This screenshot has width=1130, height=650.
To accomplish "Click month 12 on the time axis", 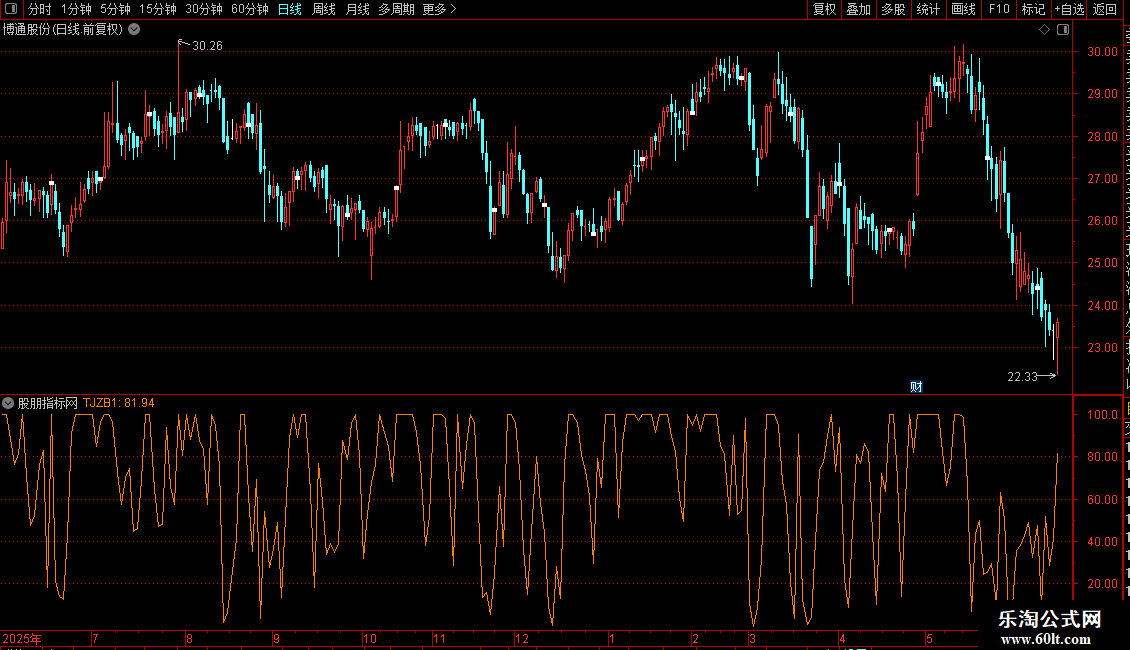I will point(522,638).
